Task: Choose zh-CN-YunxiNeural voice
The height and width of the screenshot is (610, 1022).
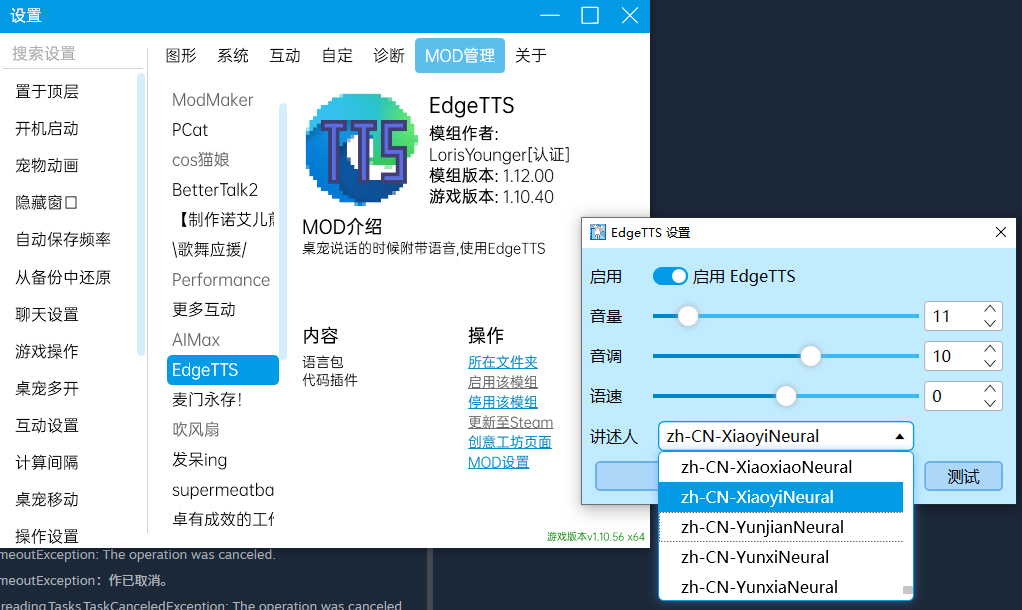Action: 781,557
